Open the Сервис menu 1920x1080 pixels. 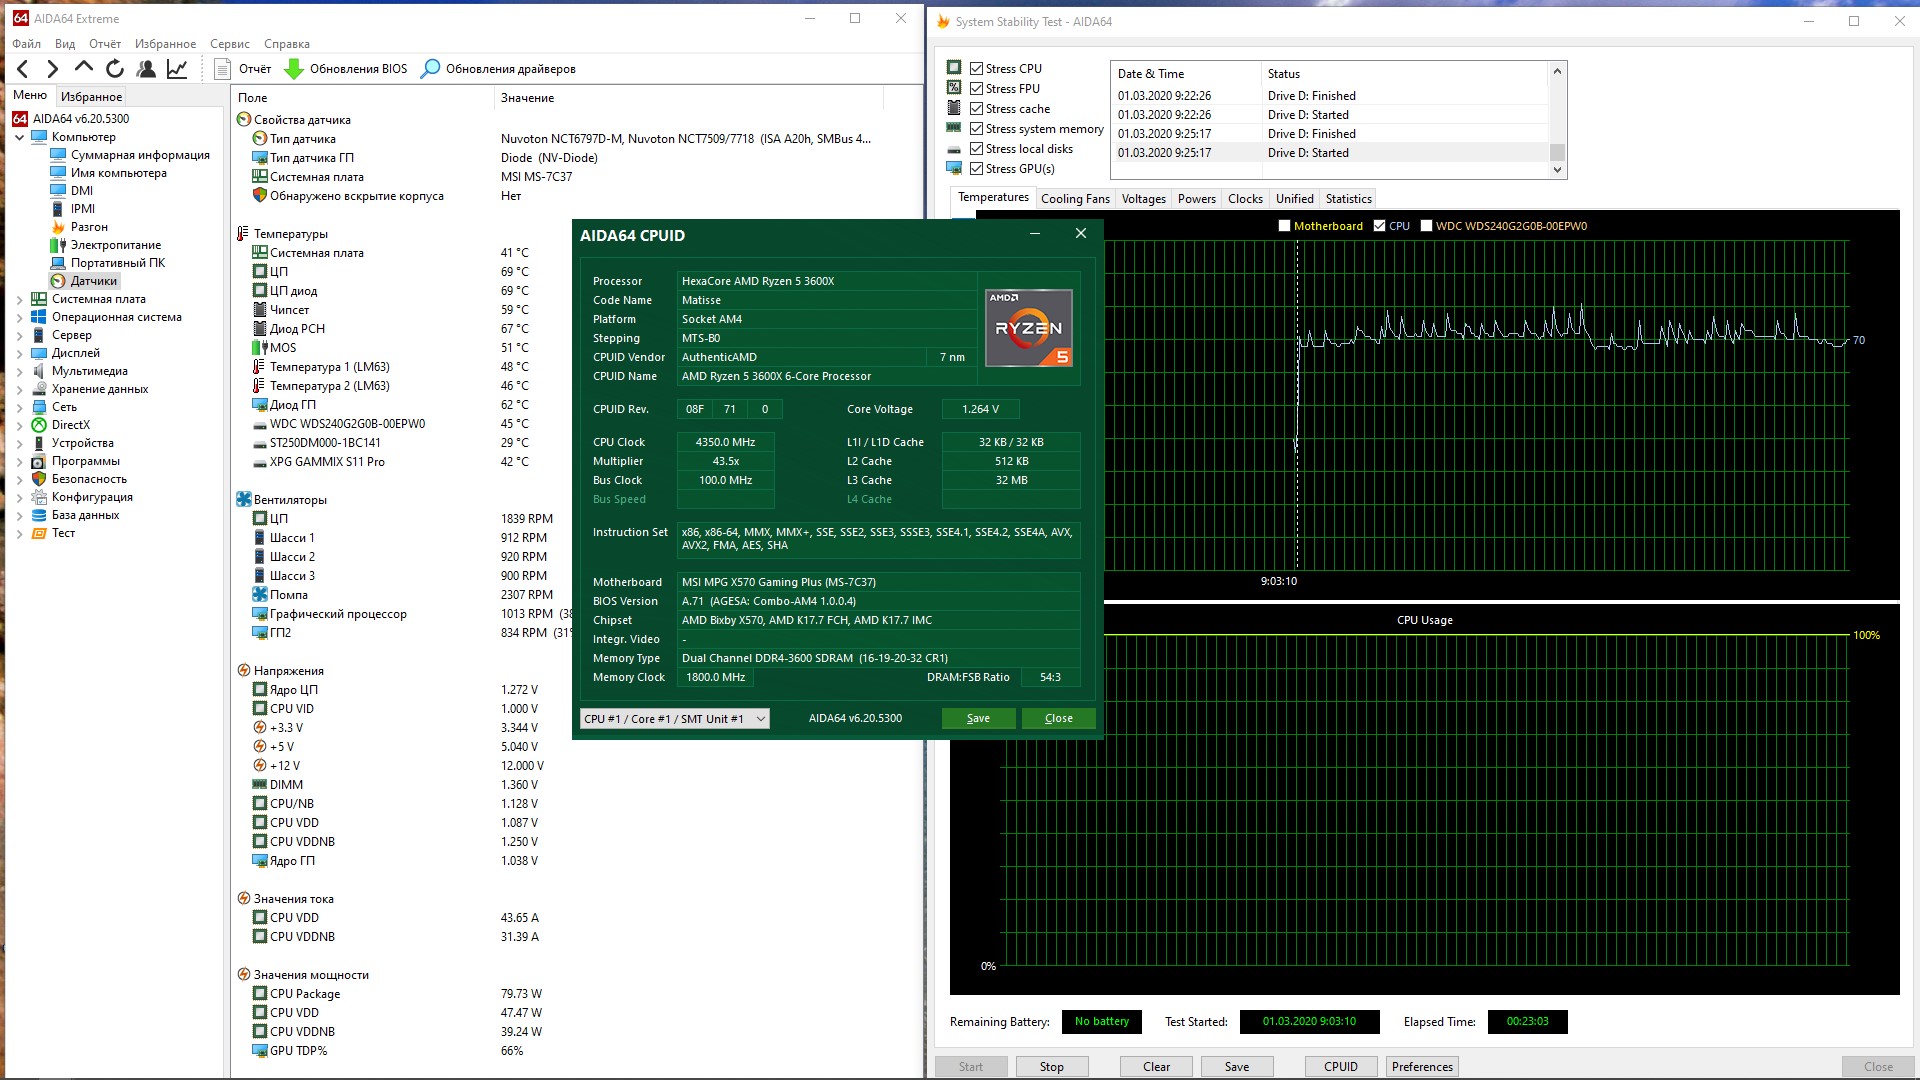[x=229, y=44]
